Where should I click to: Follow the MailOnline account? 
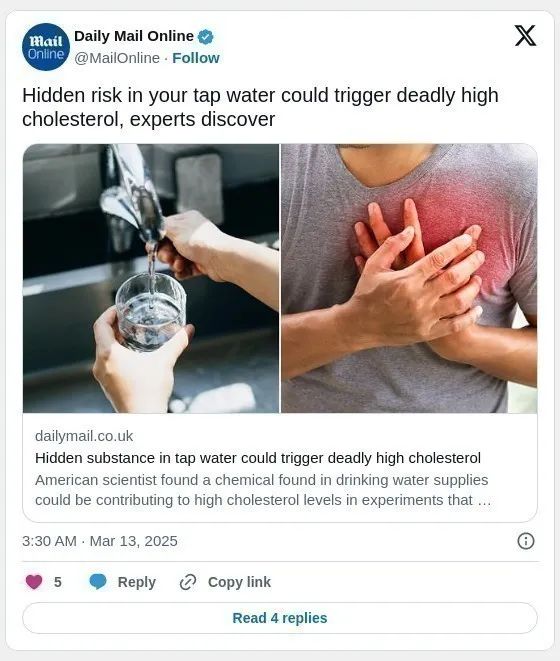pos(196,58)
